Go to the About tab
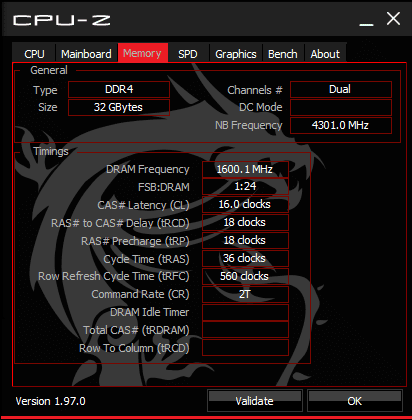 [325, 53]
